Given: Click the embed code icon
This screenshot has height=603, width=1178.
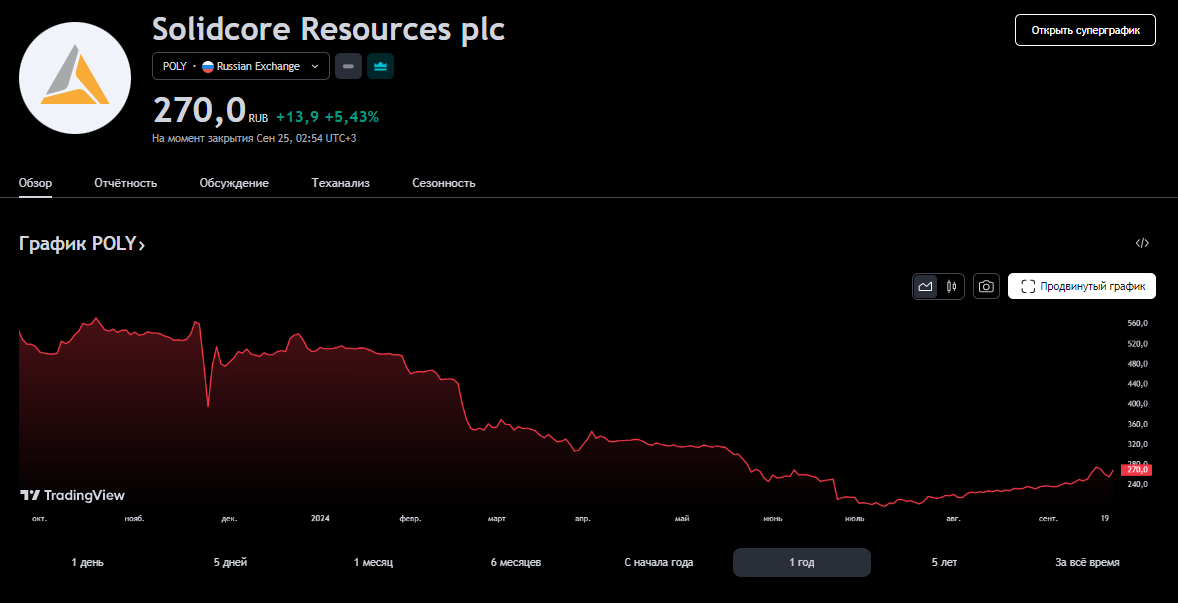Looking at the screenshot, I should point(1142,243).
